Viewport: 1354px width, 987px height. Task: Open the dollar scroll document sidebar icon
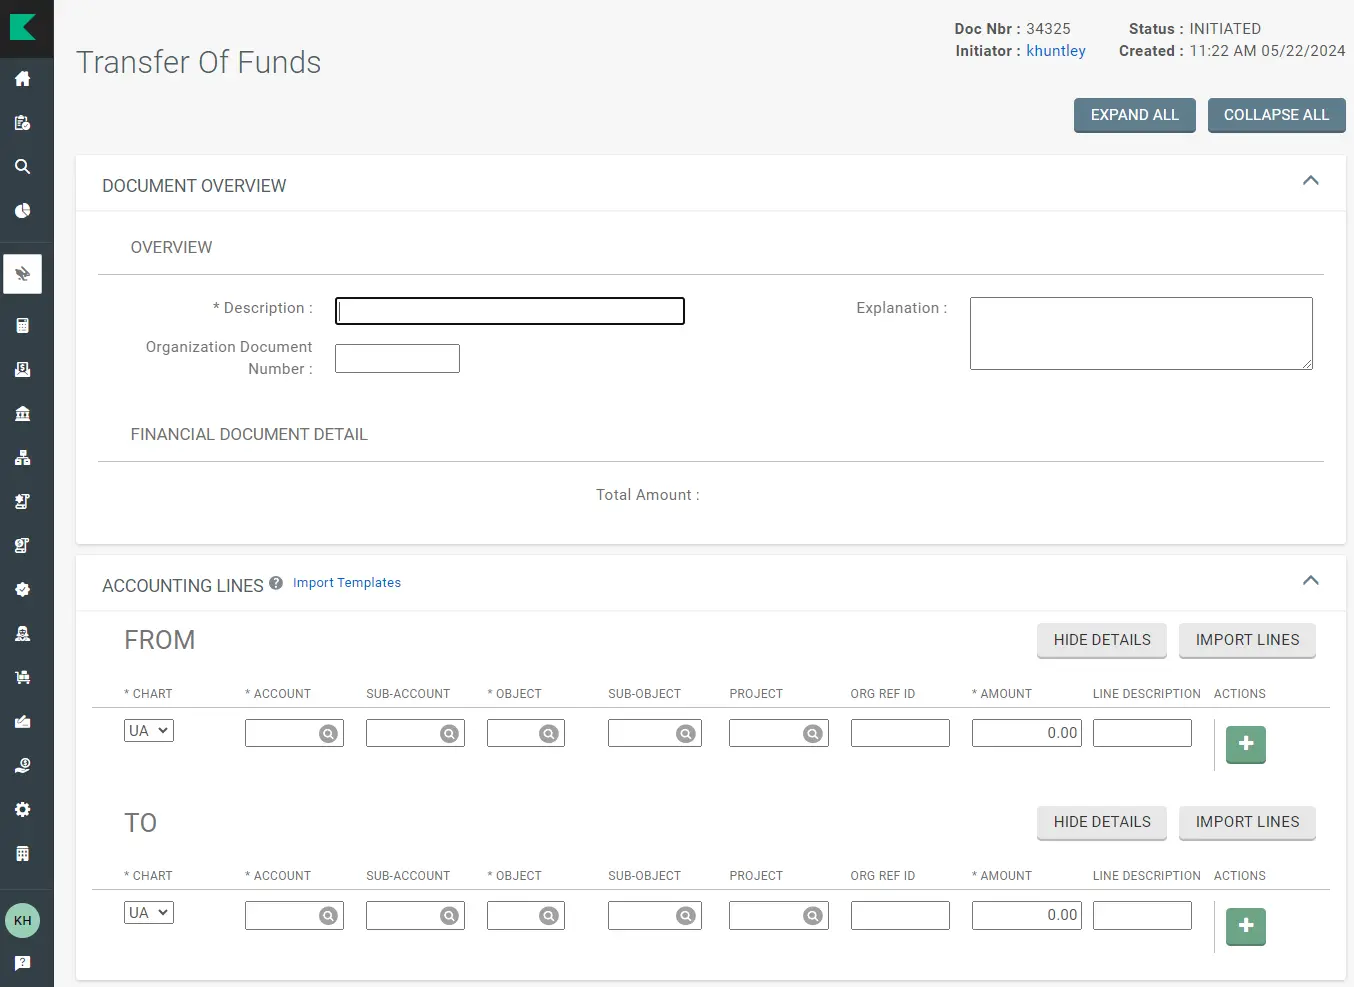pyautogui.click(x=22, y=546)
